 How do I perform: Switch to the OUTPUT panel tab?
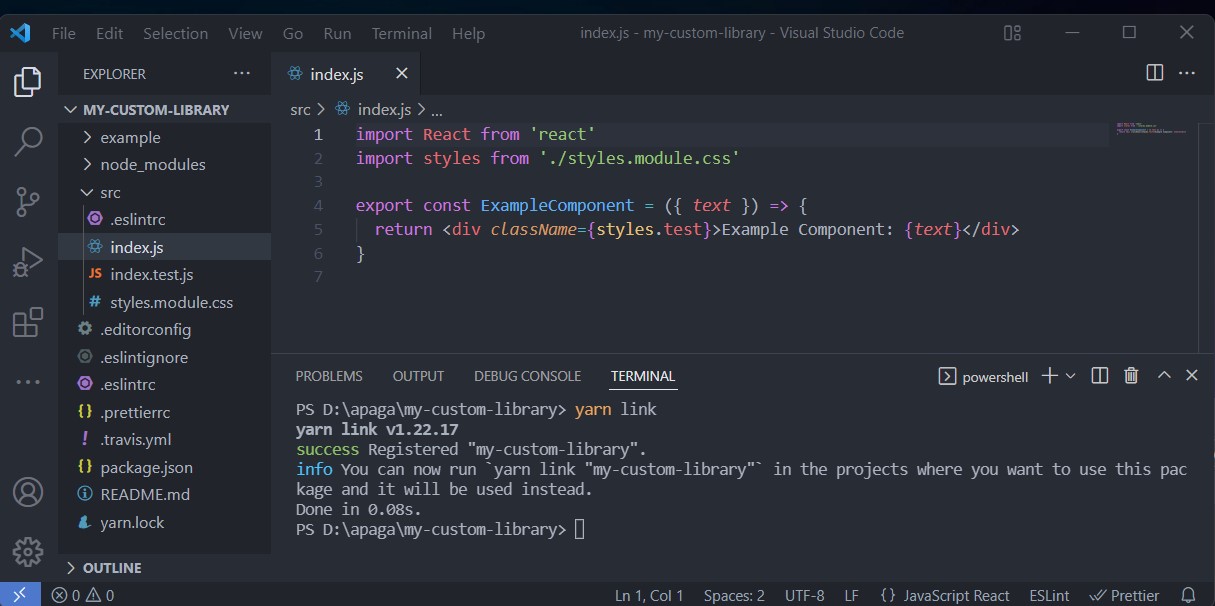click(418, 376)
